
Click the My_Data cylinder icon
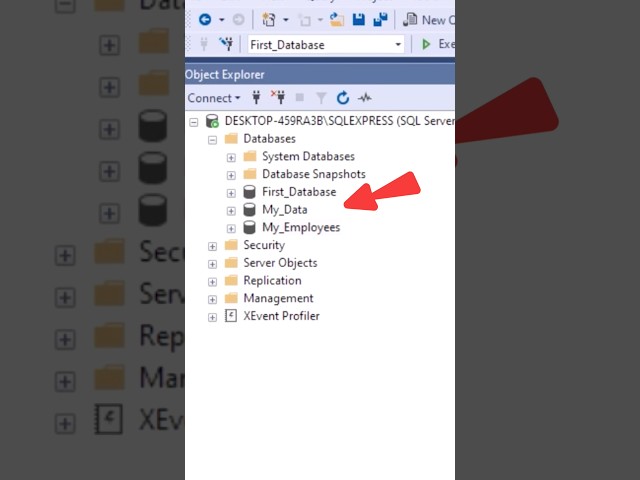[x=249, y=210]
